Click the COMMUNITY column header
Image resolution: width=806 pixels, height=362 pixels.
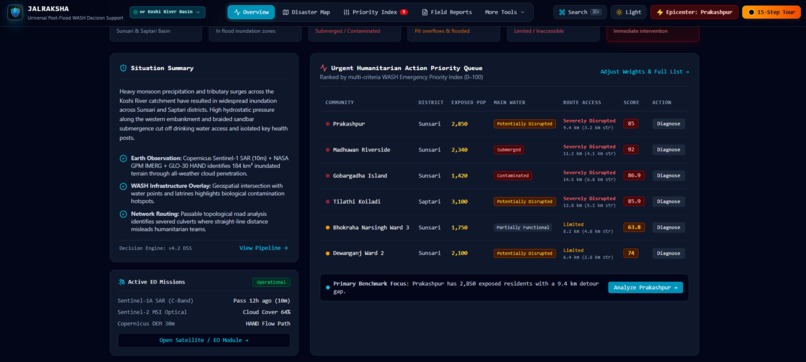[339, 102]
